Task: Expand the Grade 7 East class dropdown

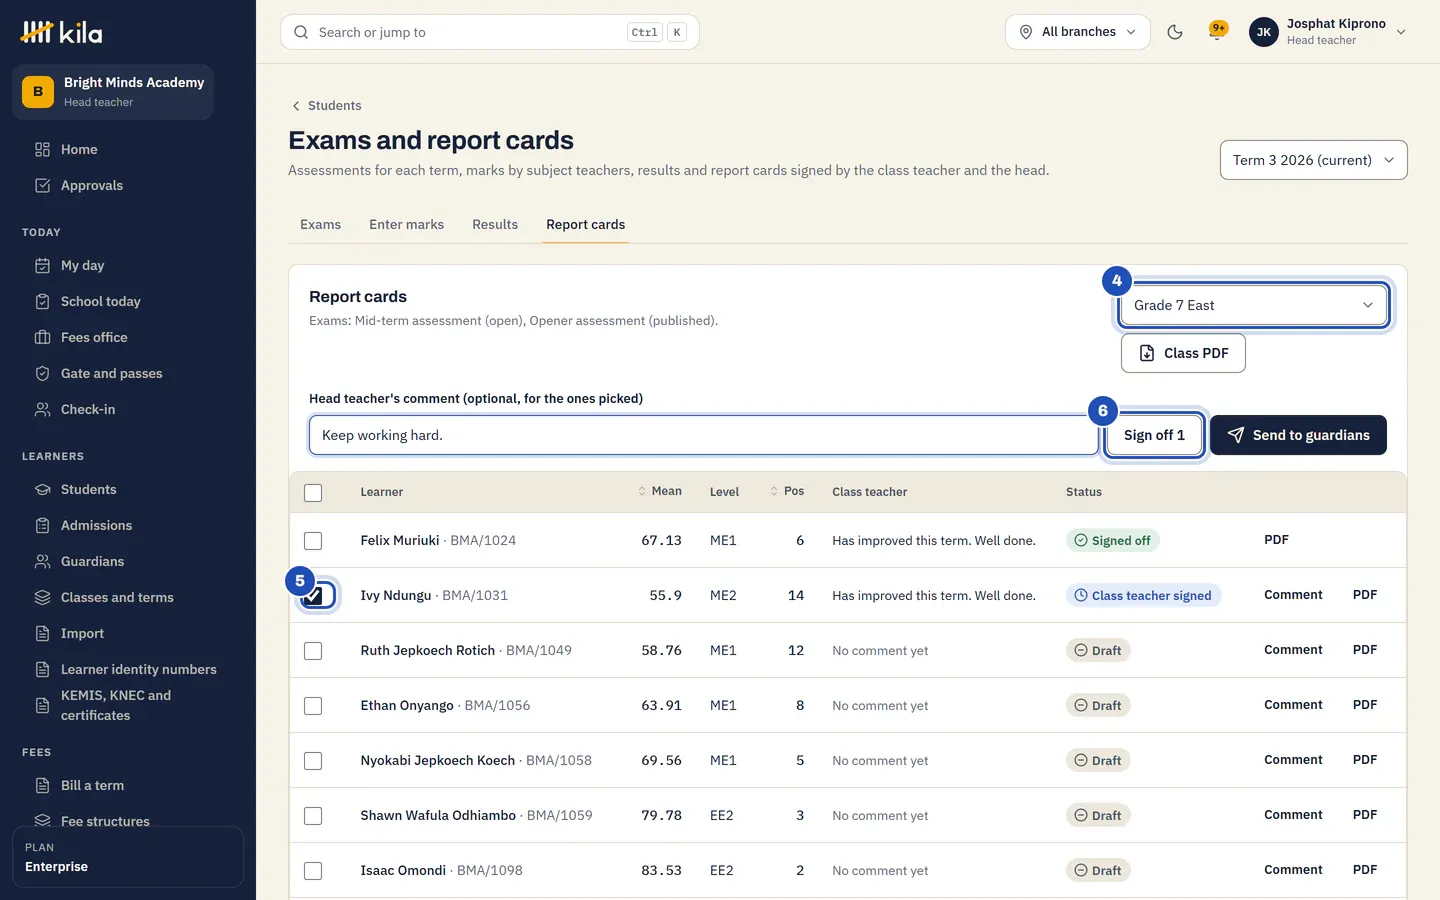Action: coord(1253,306)
